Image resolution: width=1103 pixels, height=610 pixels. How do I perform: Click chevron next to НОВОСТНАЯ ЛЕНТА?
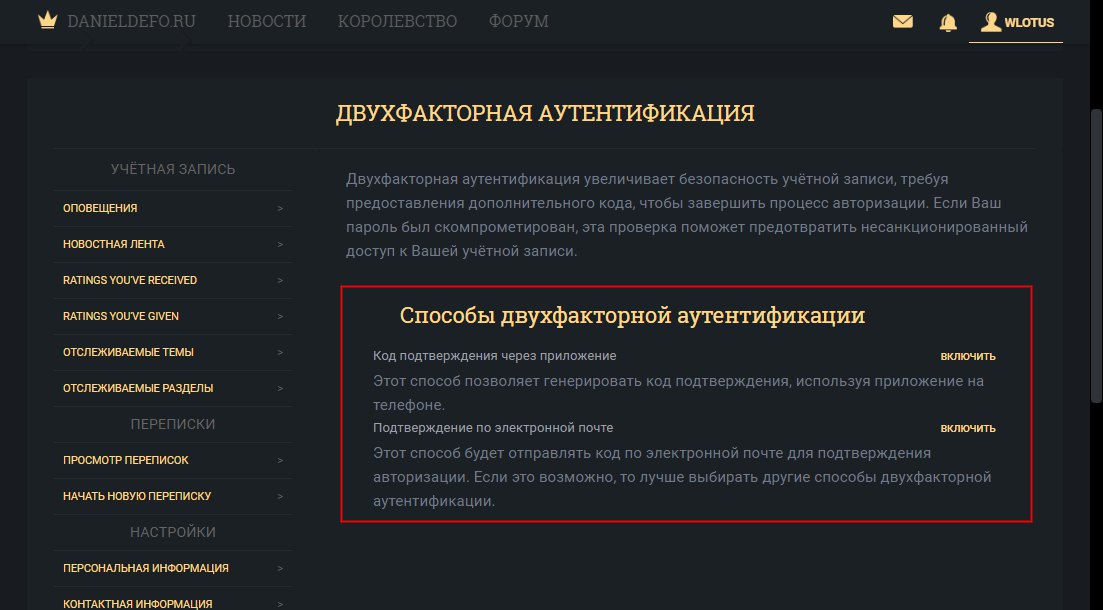click(x=280, y=244)
